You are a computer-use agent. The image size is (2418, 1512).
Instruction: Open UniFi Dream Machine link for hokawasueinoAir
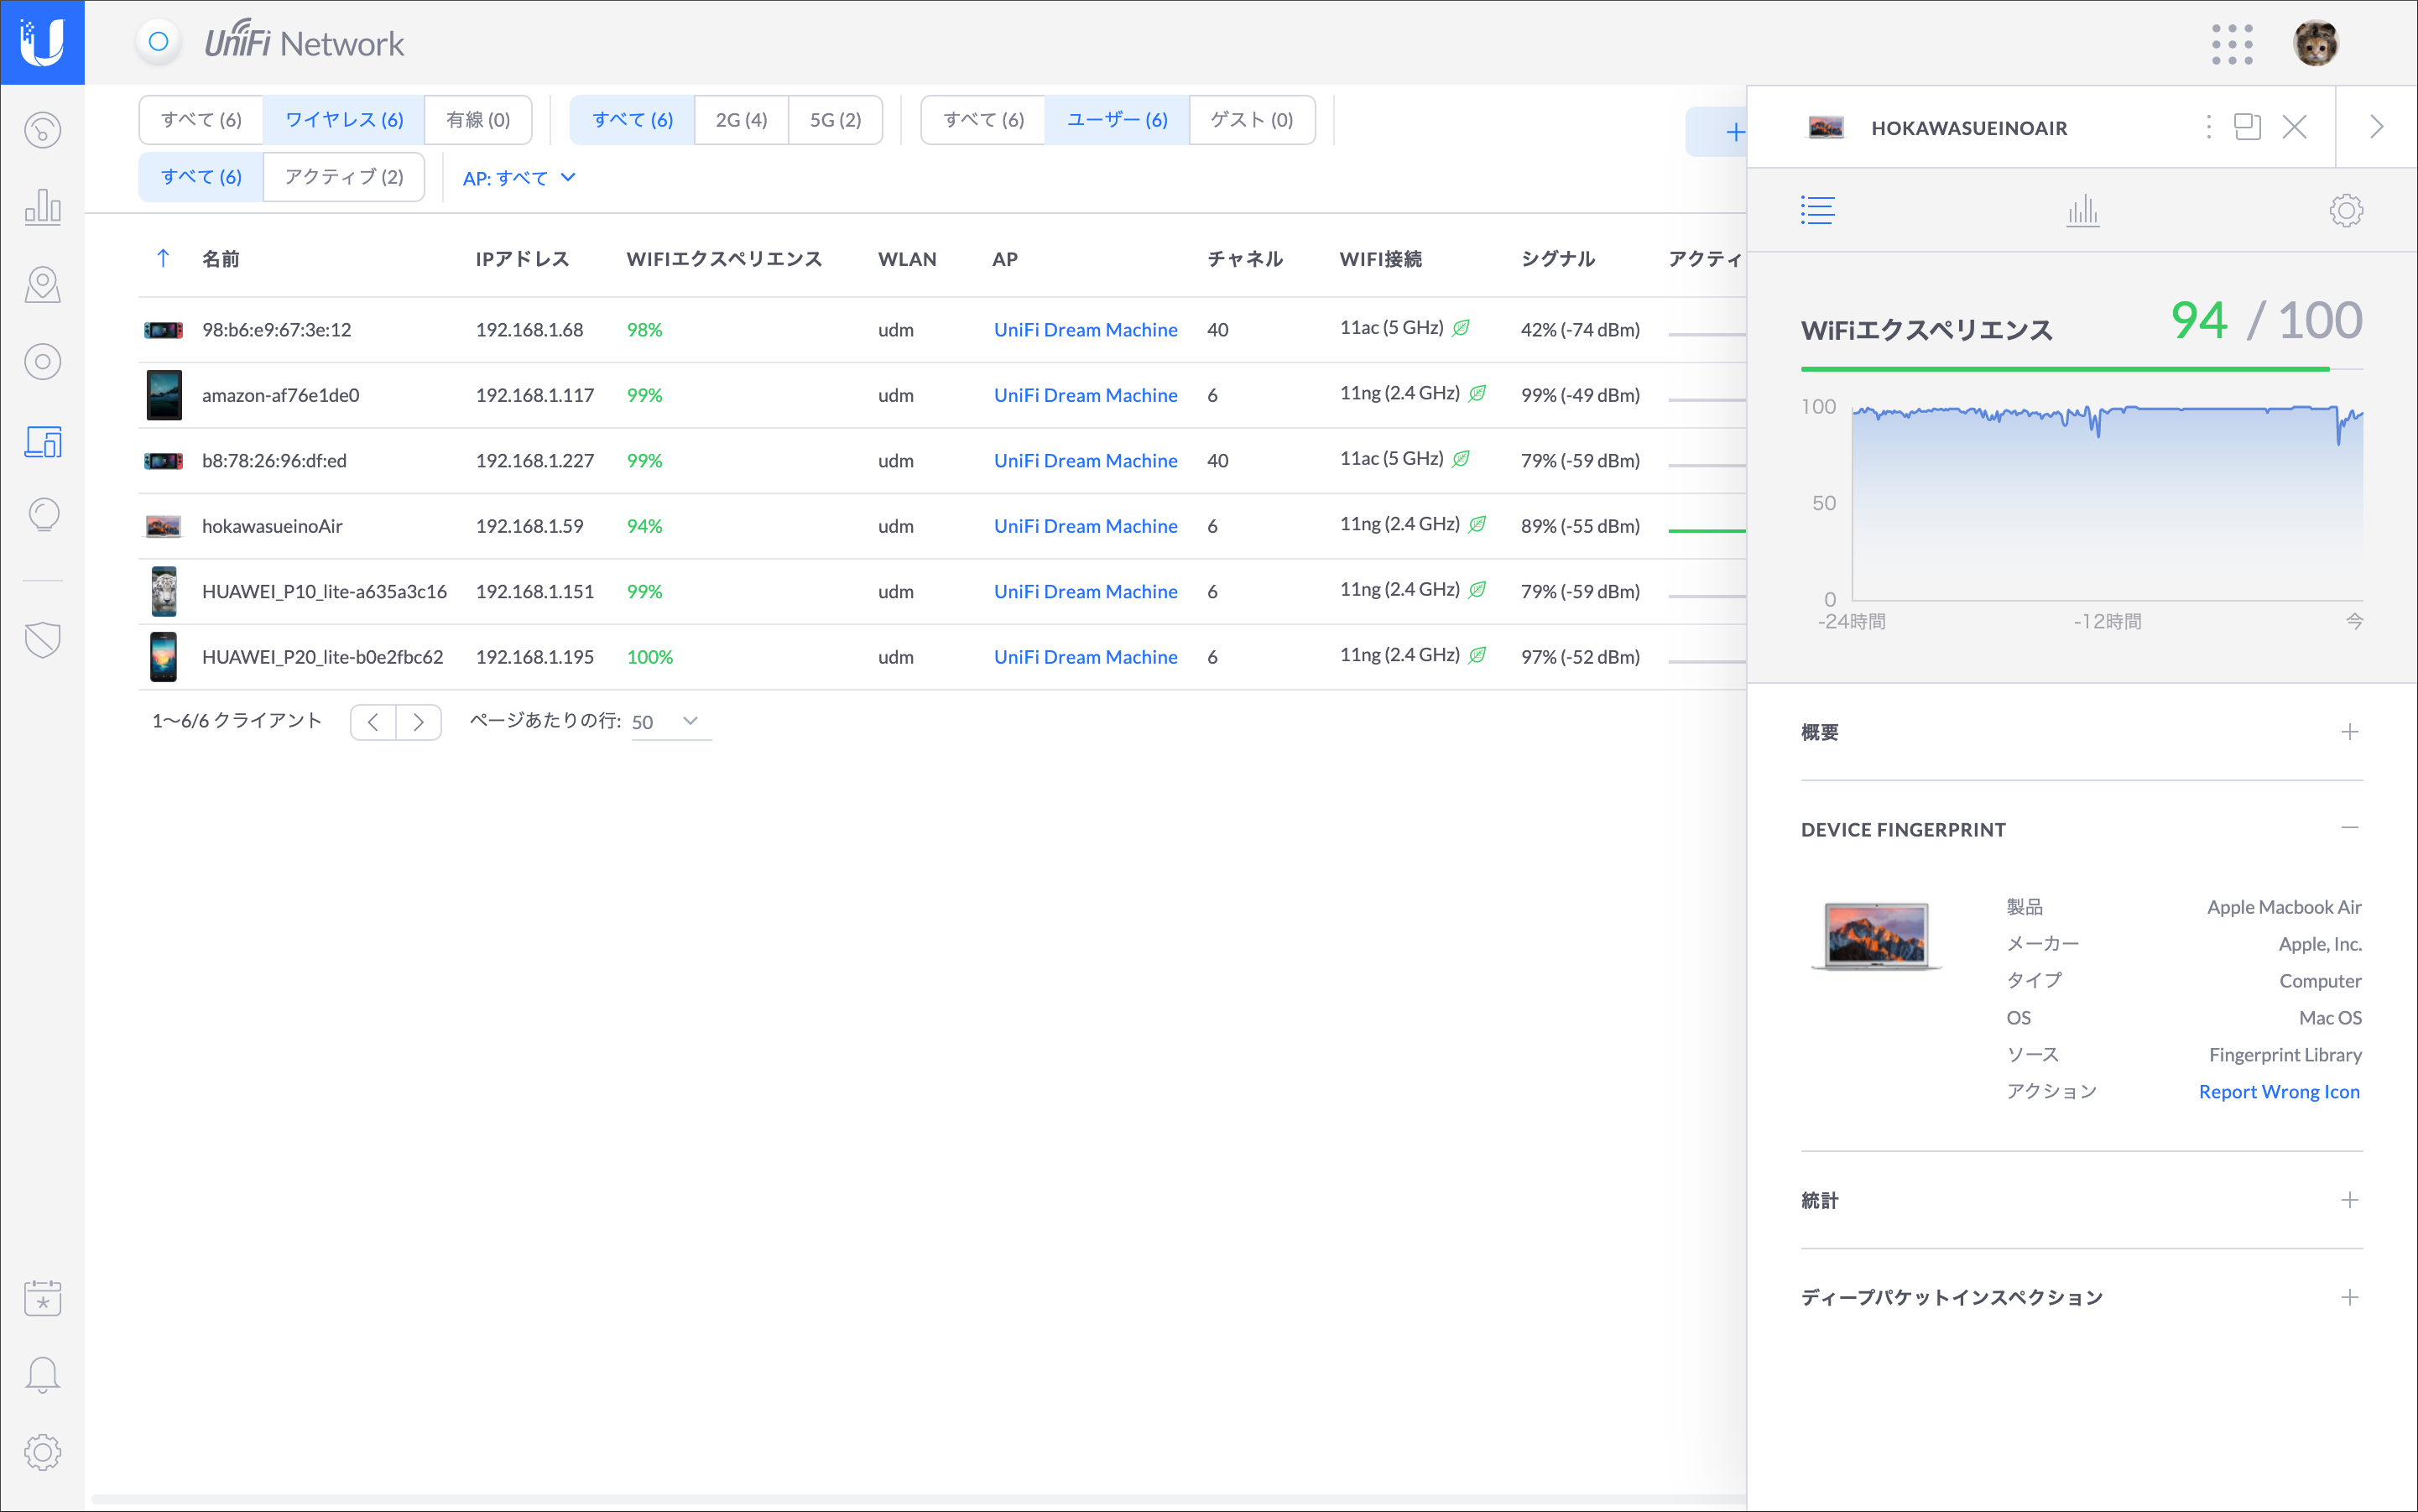point(1085,526)
